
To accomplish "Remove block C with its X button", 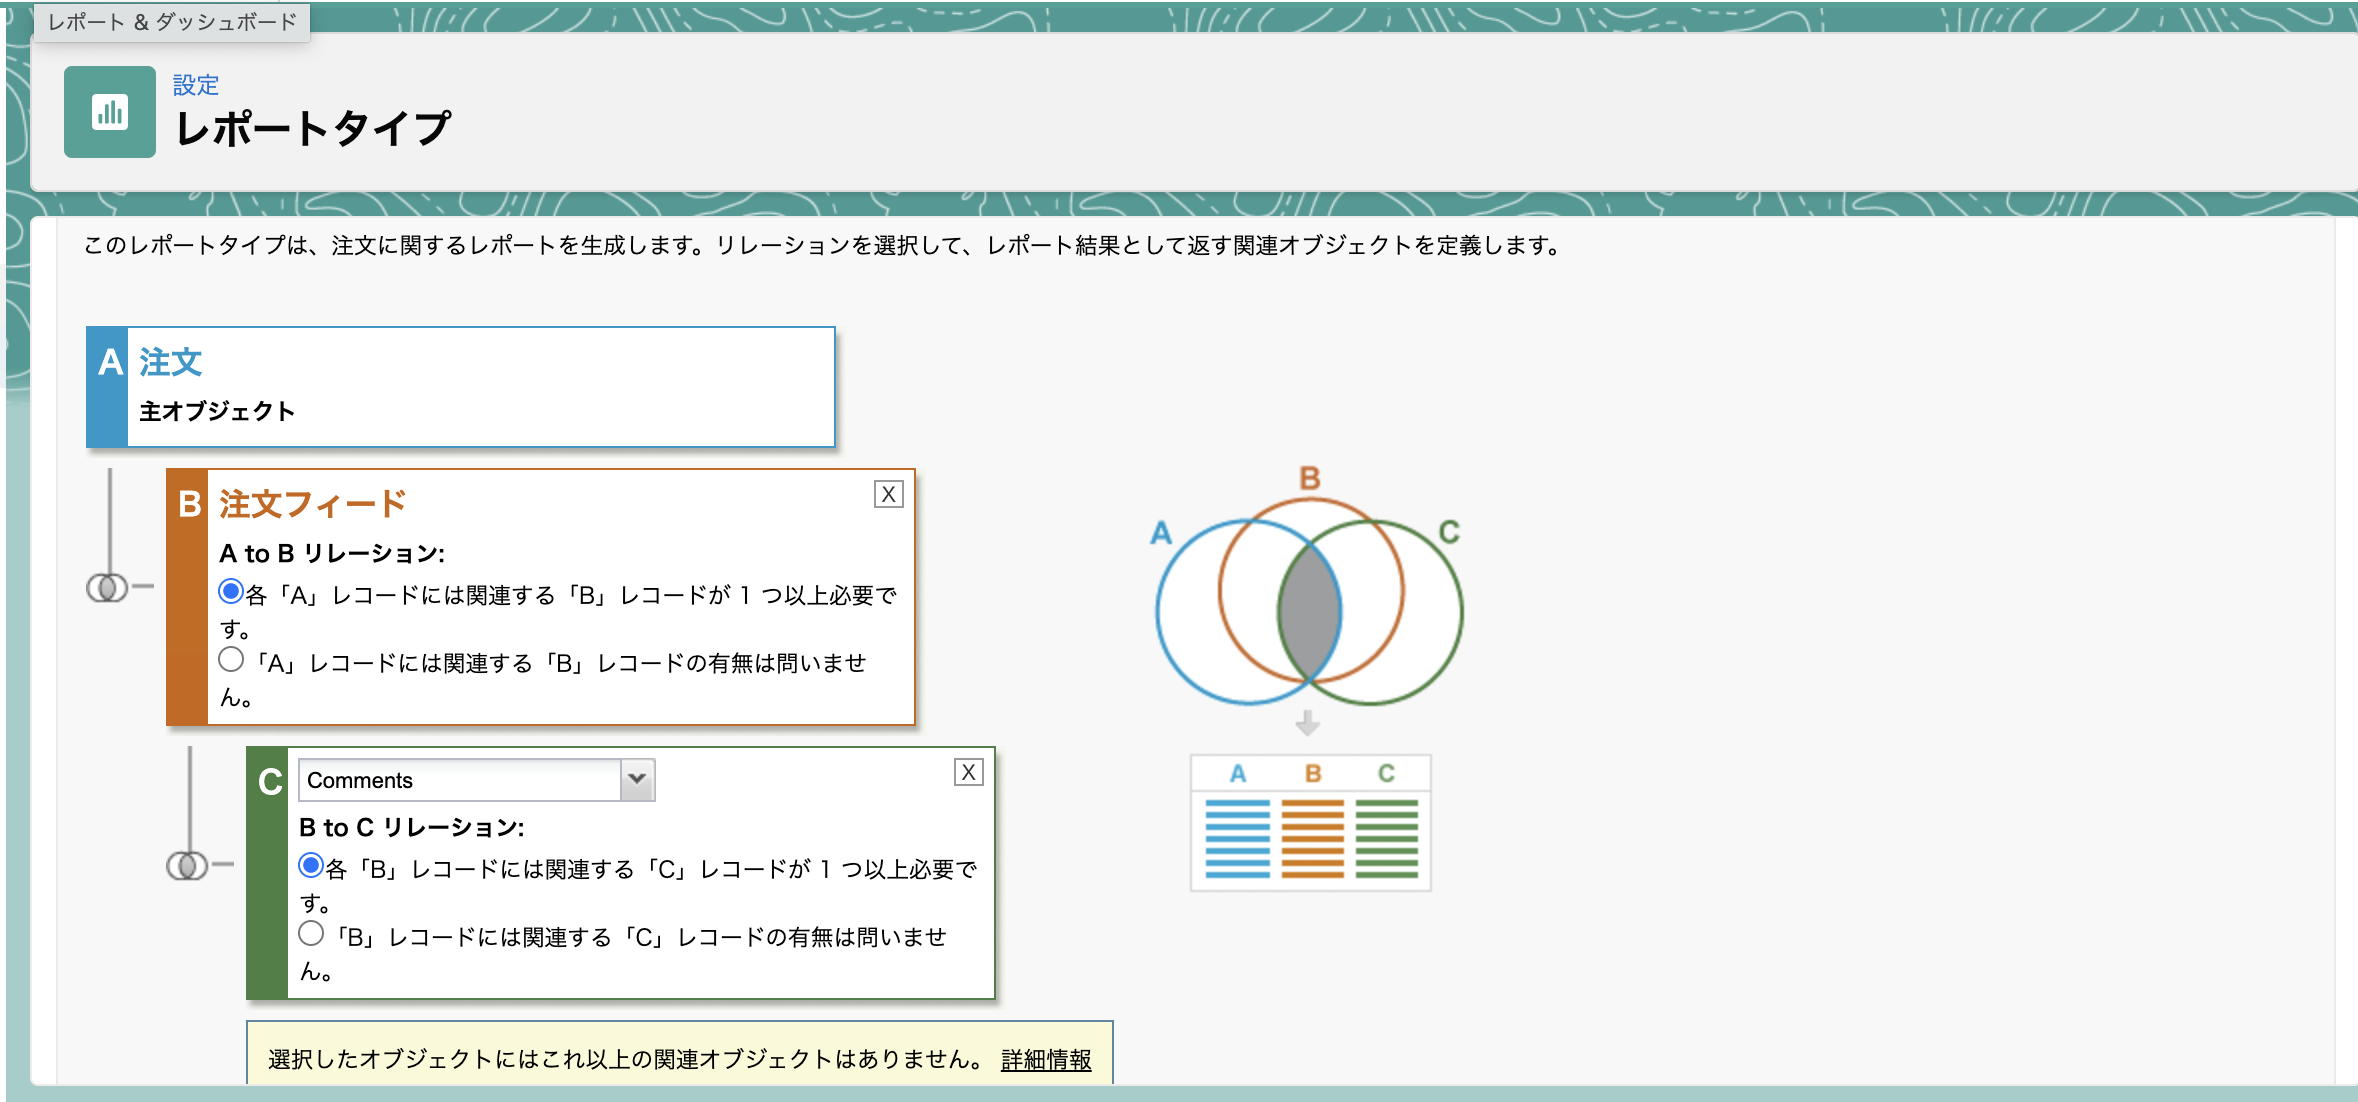I will 968,772.
